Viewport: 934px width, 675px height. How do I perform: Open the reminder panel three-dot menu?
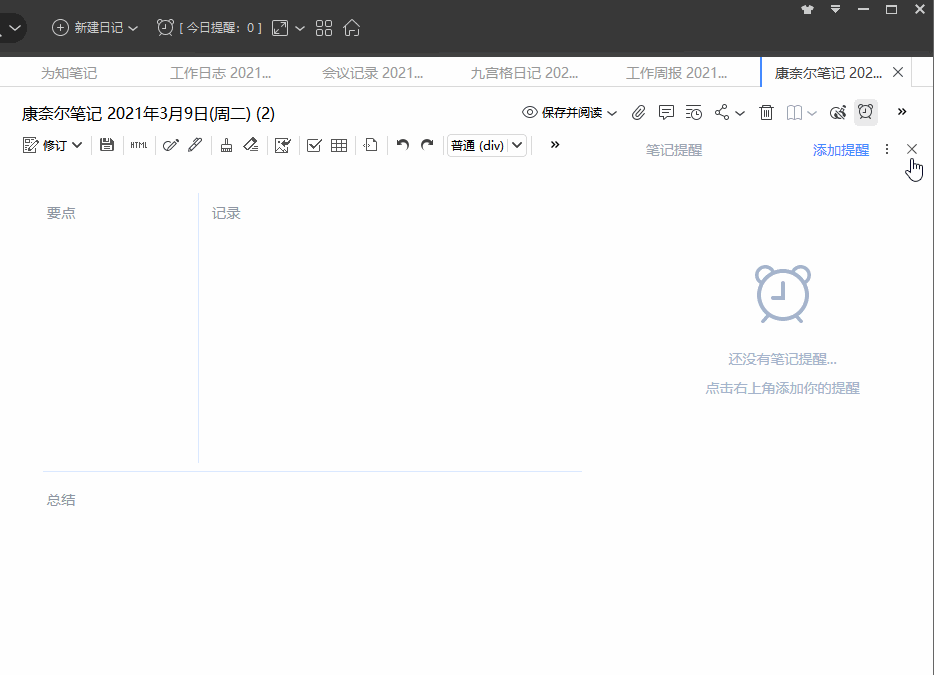[x=887, y=149]
